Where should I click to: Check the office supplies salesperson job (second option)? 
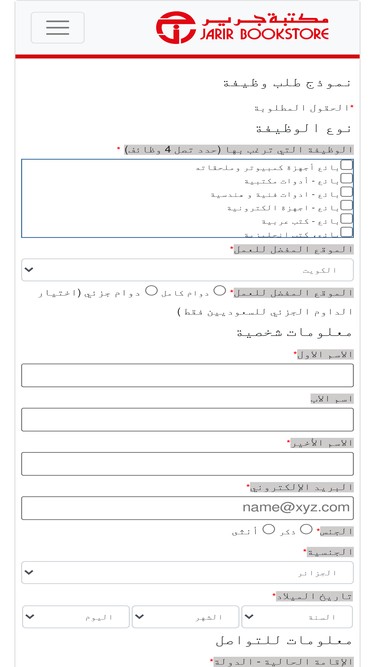tap(347, 178)
